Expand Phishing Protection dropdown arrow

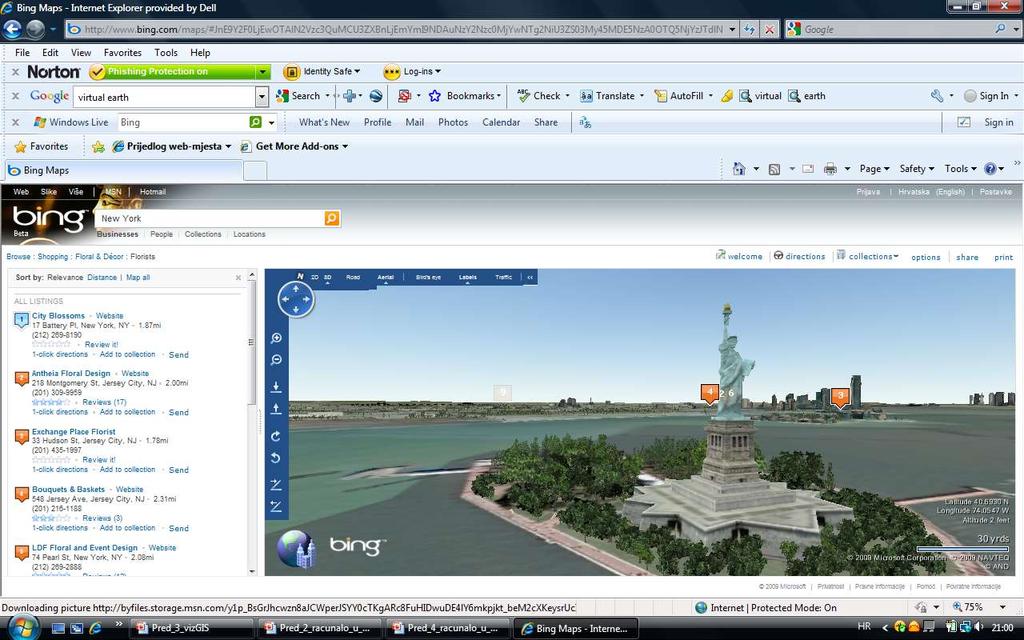click(262, 72)
